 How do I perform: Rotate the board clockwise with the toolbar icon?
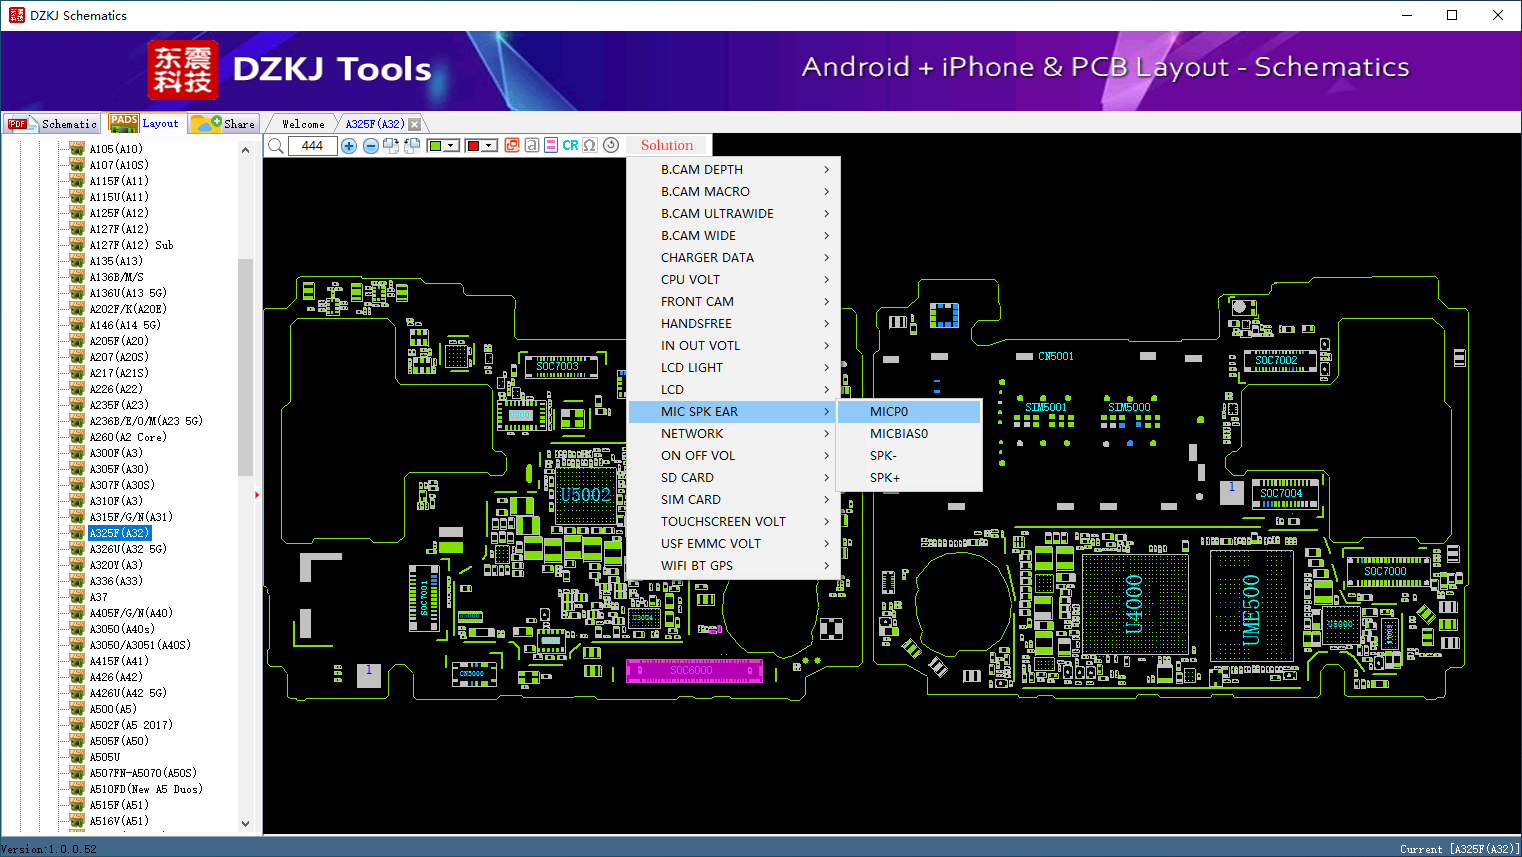click(x=391, y=146)
